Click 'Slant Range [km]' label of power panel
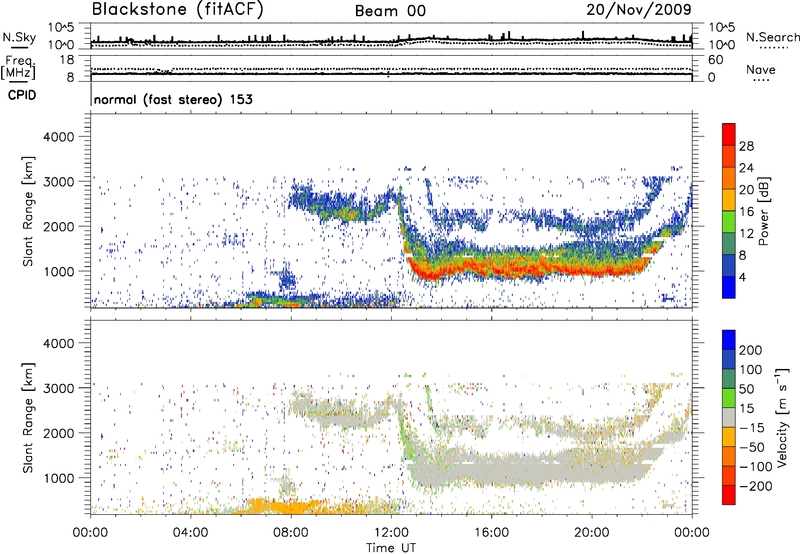Image resolution: width=800 pixels, height=554 pixels. click(28, 211)
